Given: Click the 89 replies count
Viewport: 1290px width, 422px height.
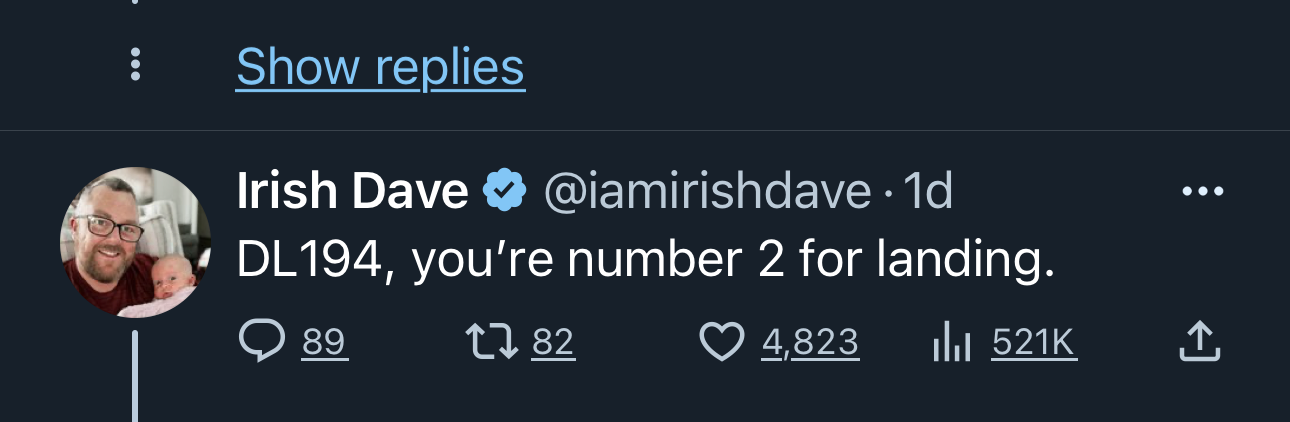Looking at the screenshot, I should click(x=324, y=343).
